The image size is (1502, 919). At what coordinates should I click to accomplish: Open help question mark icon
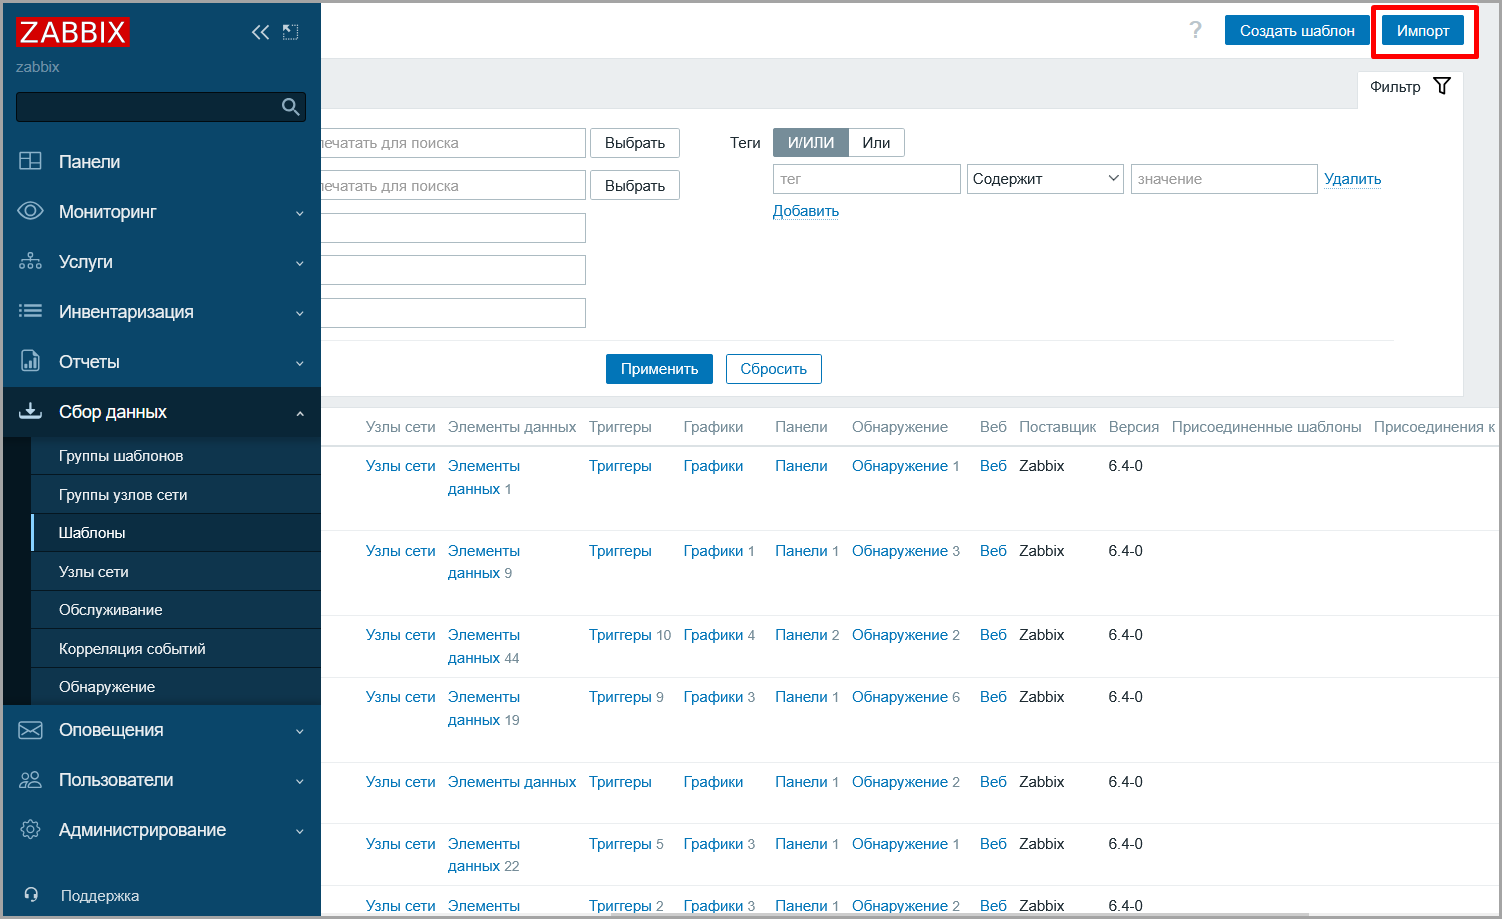point(1195,30)
